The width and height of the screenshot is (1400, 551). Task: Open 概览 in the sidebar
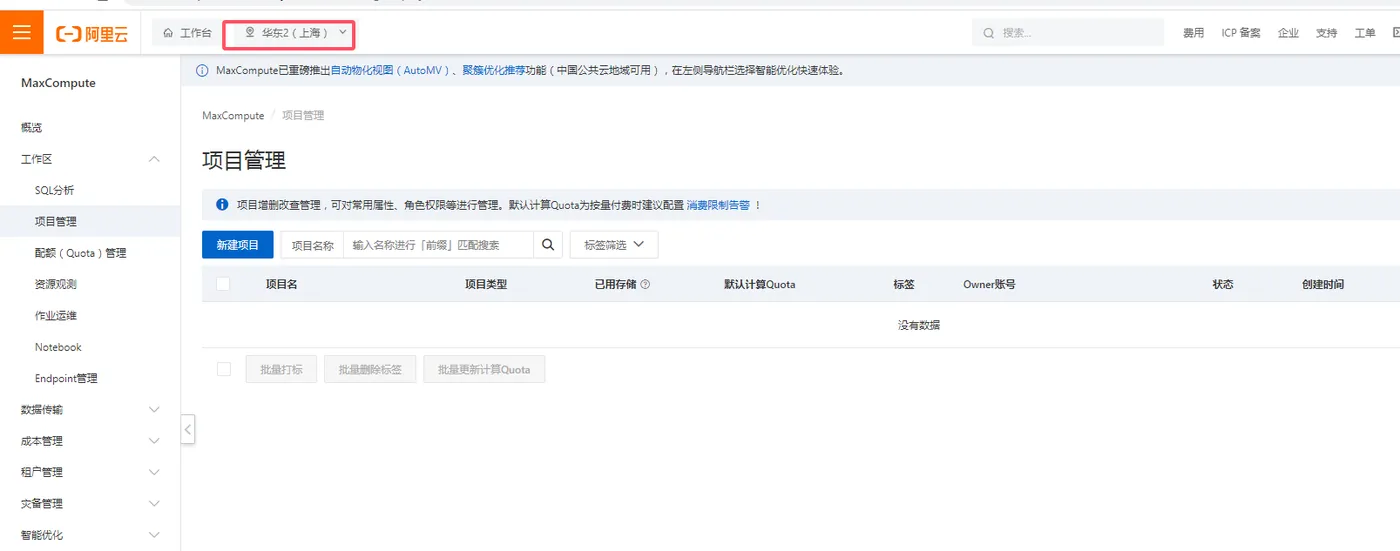pyautogui.click(x=32, y=128)
